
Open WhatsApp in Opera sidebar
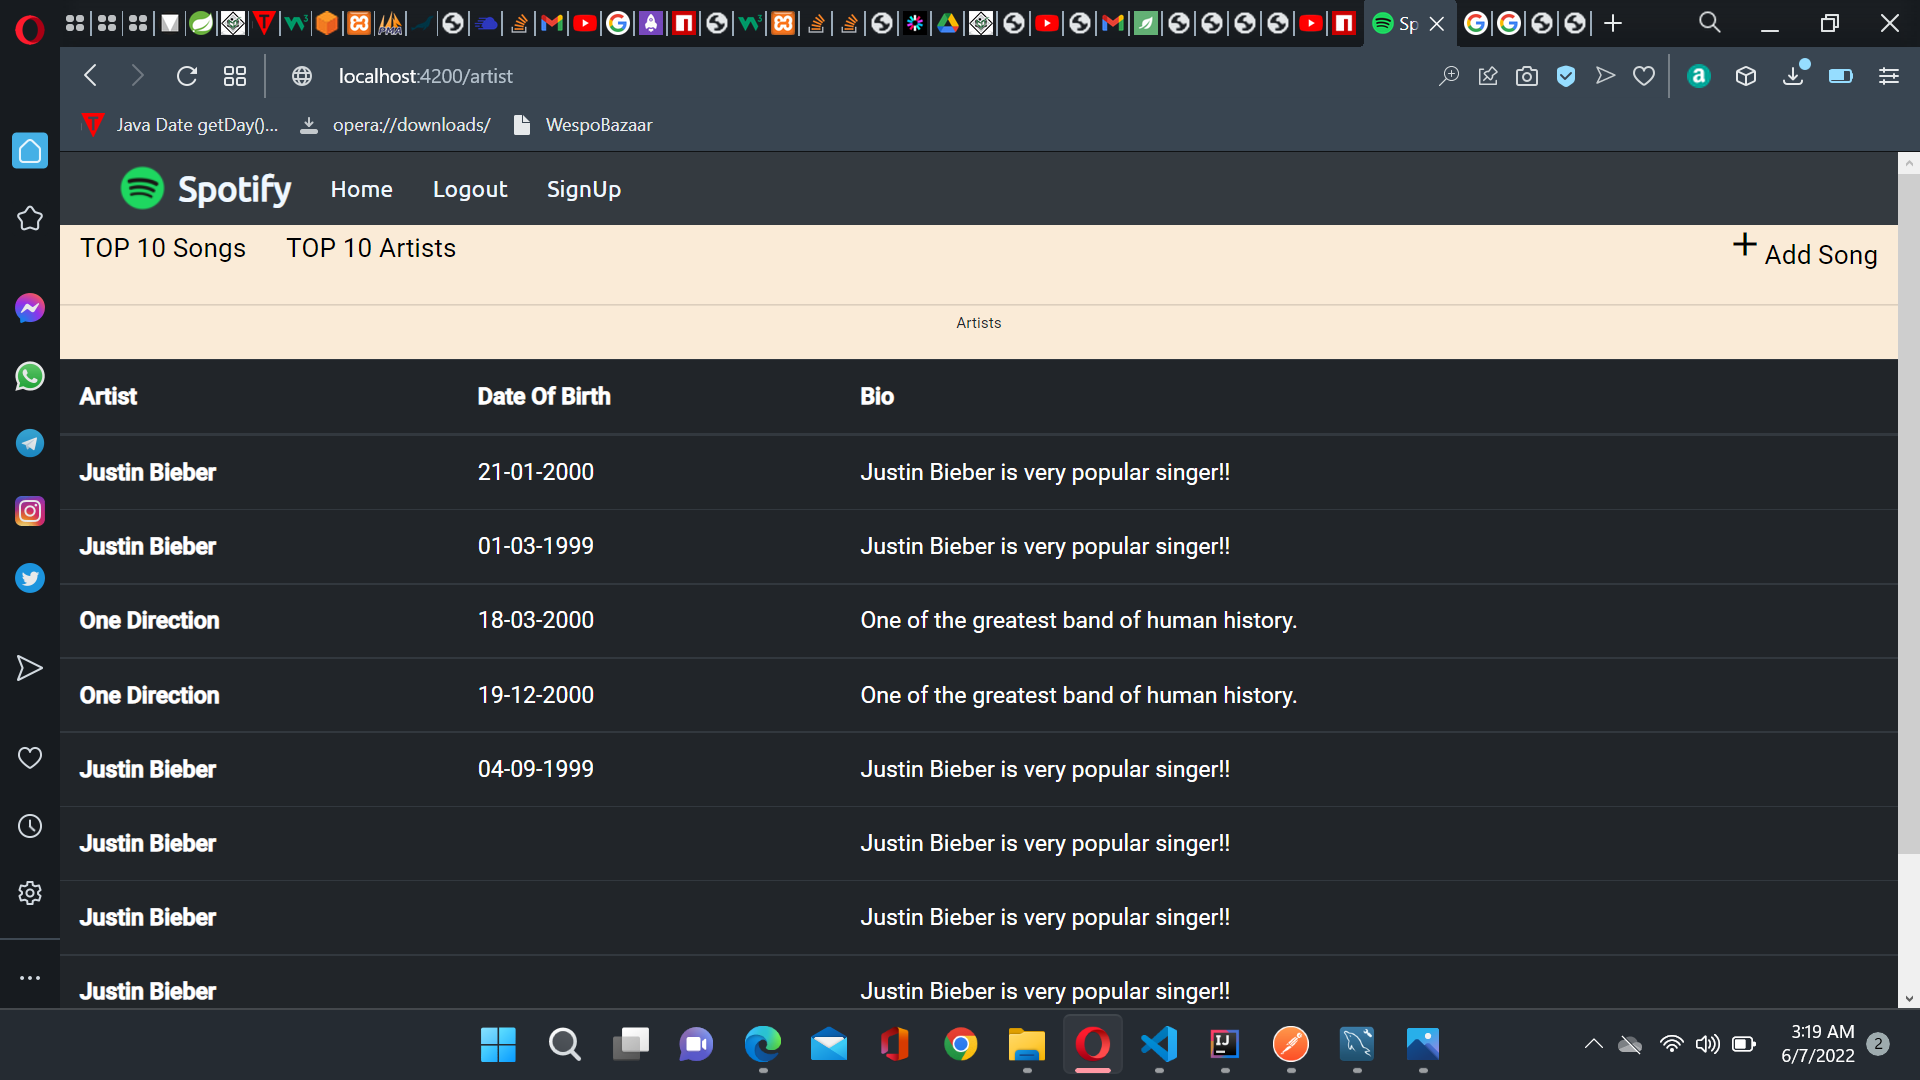pos(30,376)
